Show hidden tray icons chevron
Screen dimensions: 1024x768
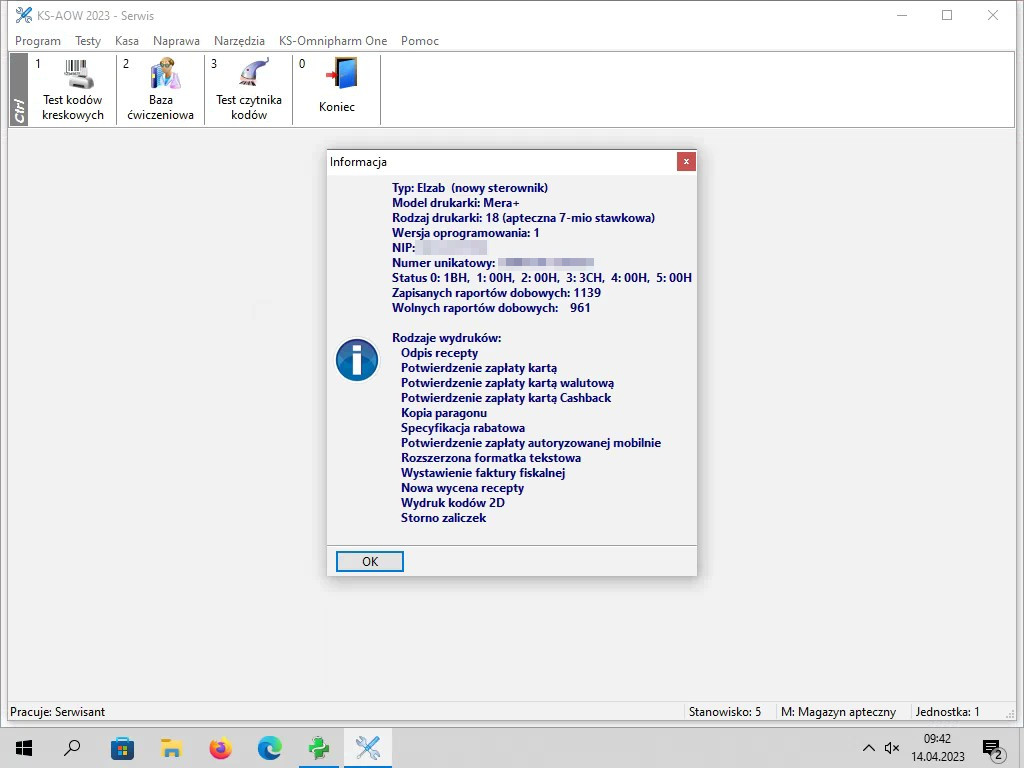(869, 748)
